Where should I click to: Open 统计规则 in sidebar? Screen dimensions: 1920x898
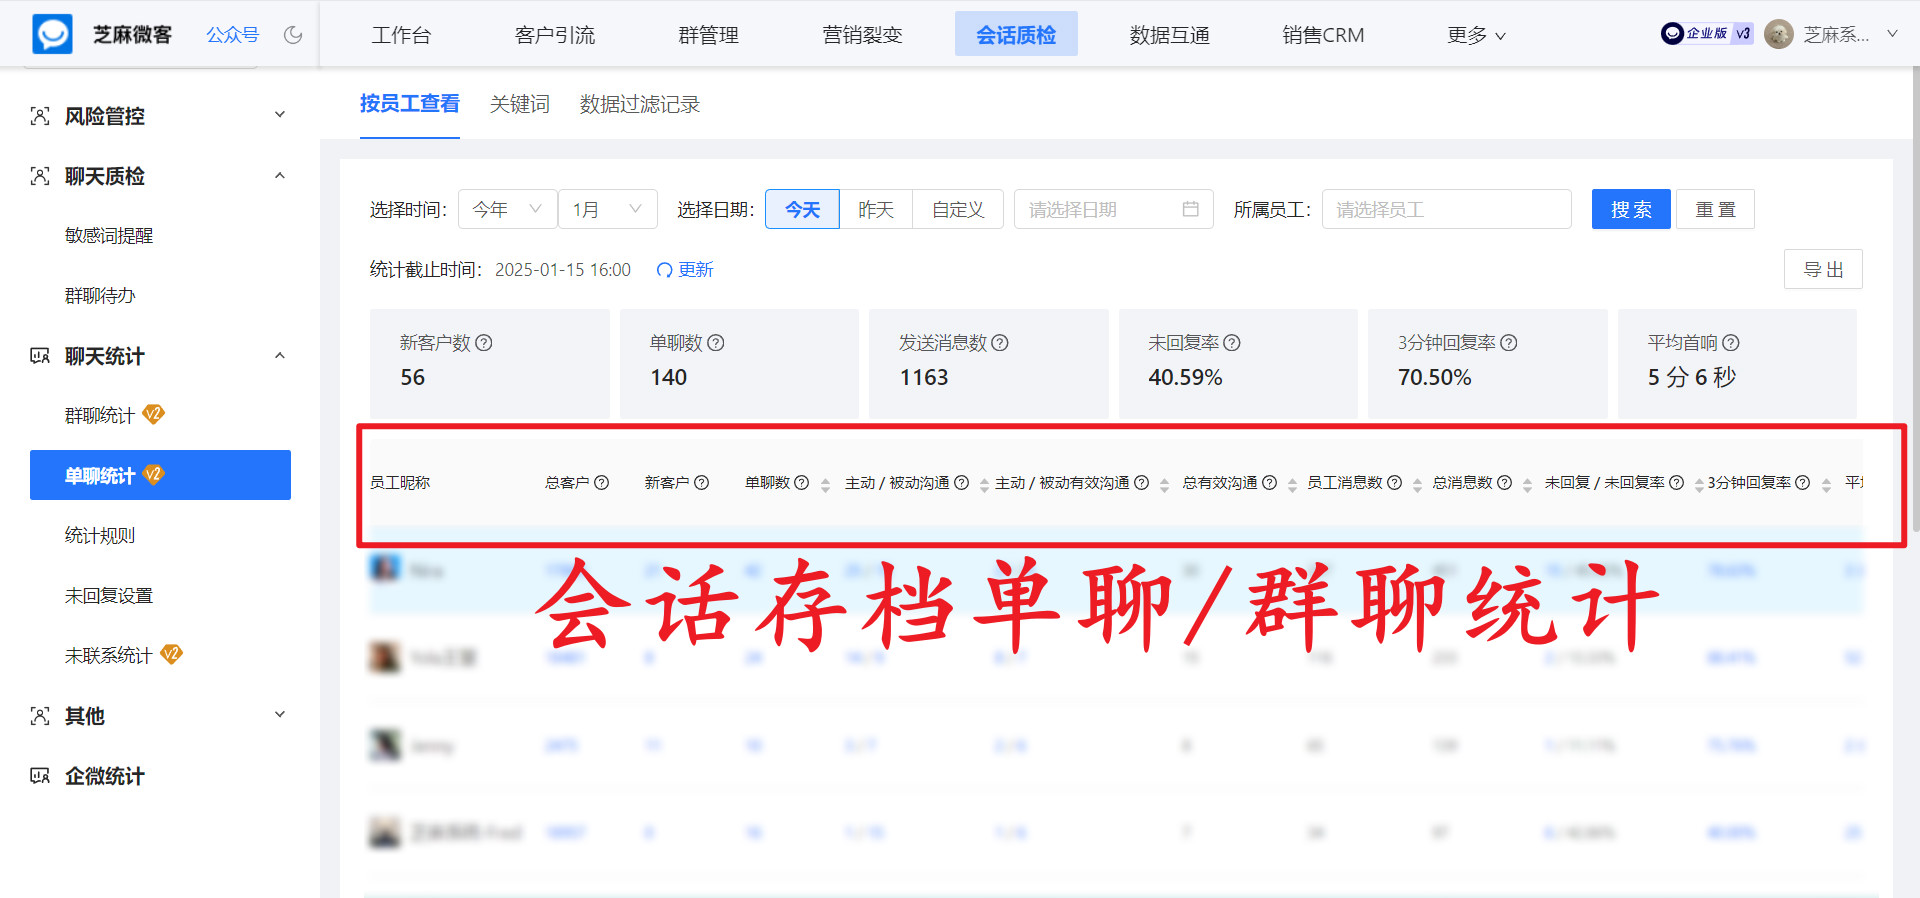click(100, 535)
